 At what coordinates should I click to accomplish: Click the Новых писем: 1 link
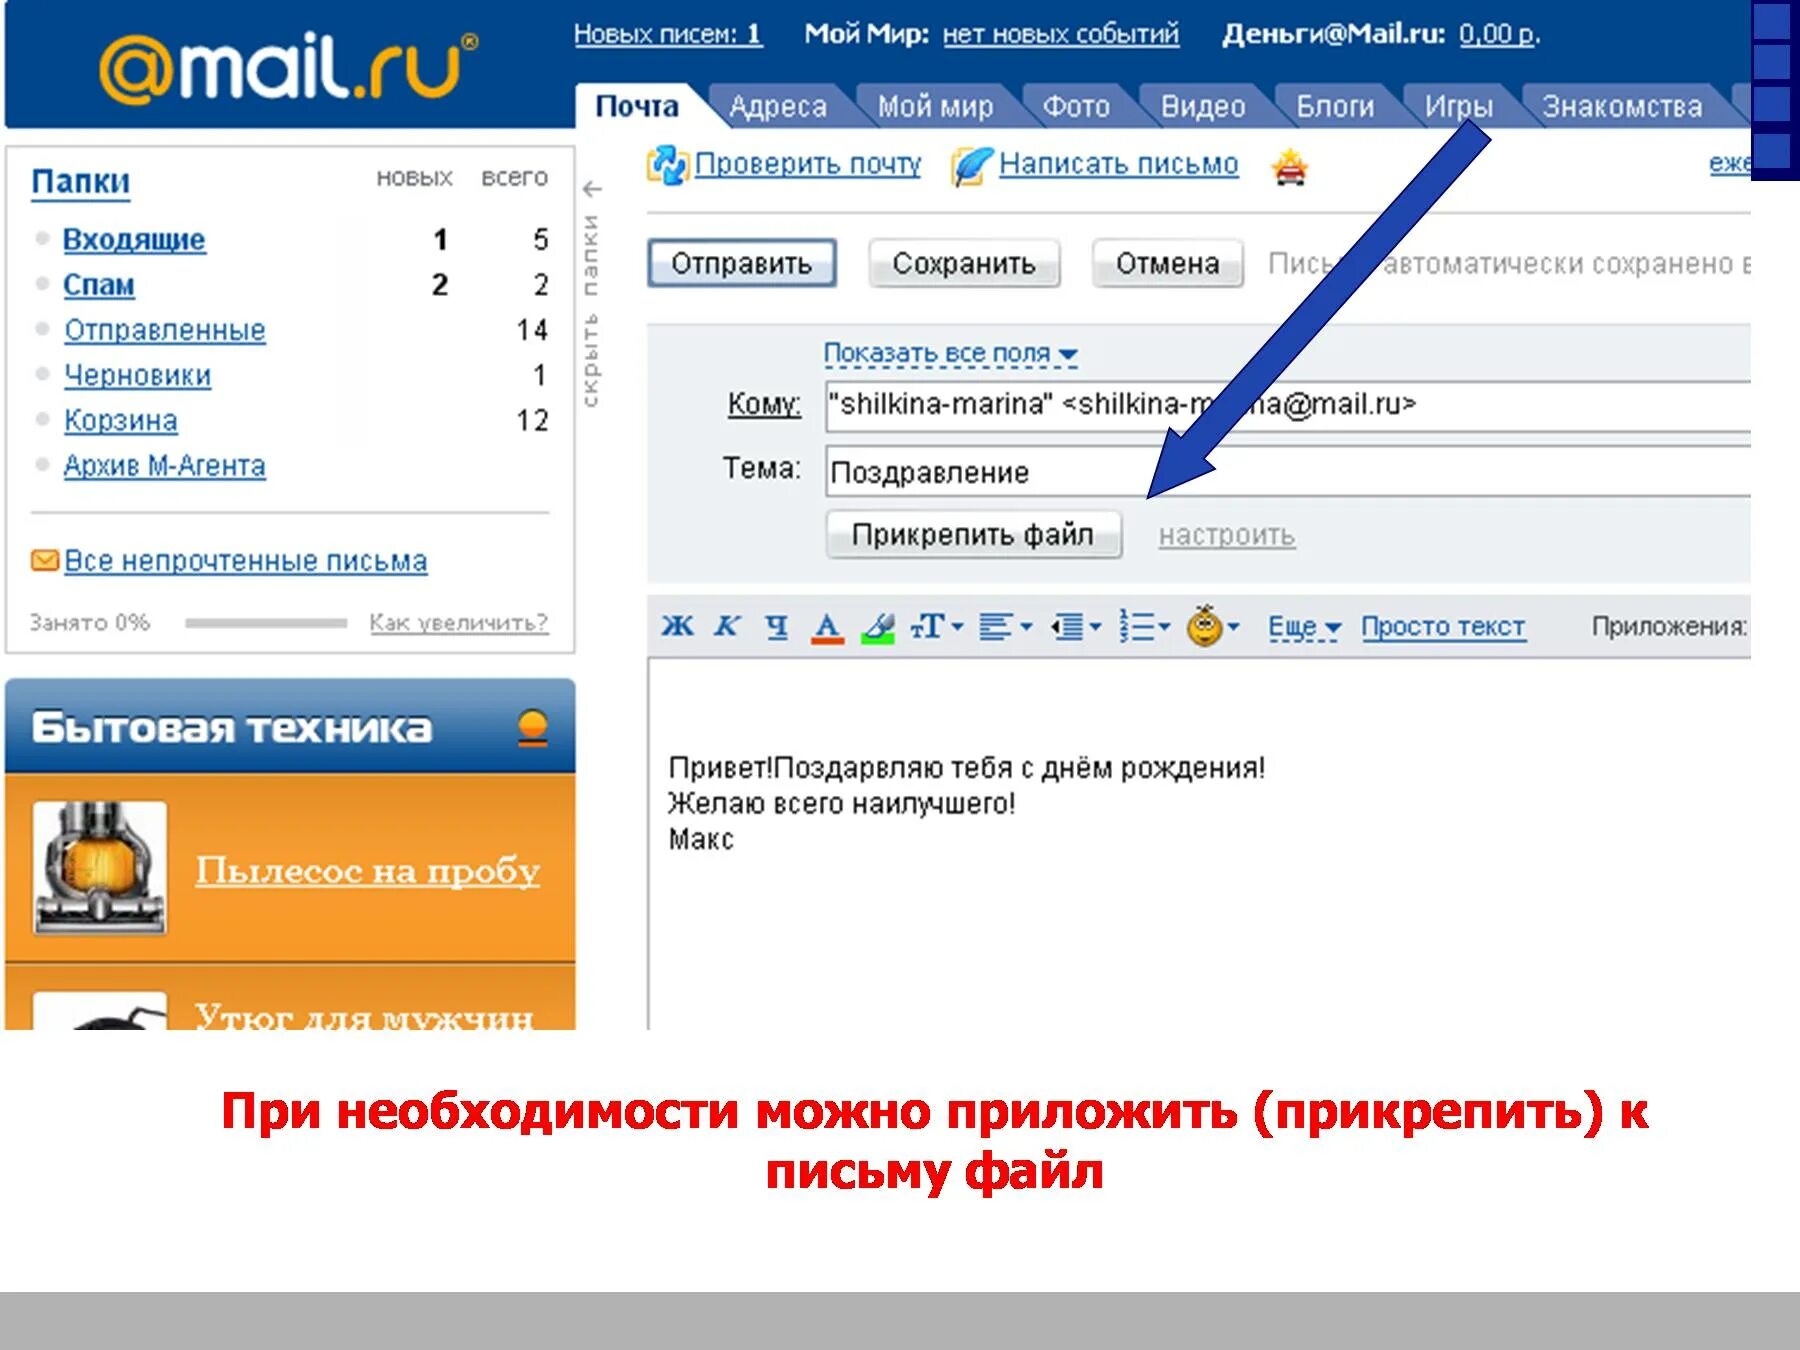click(668, 34)
